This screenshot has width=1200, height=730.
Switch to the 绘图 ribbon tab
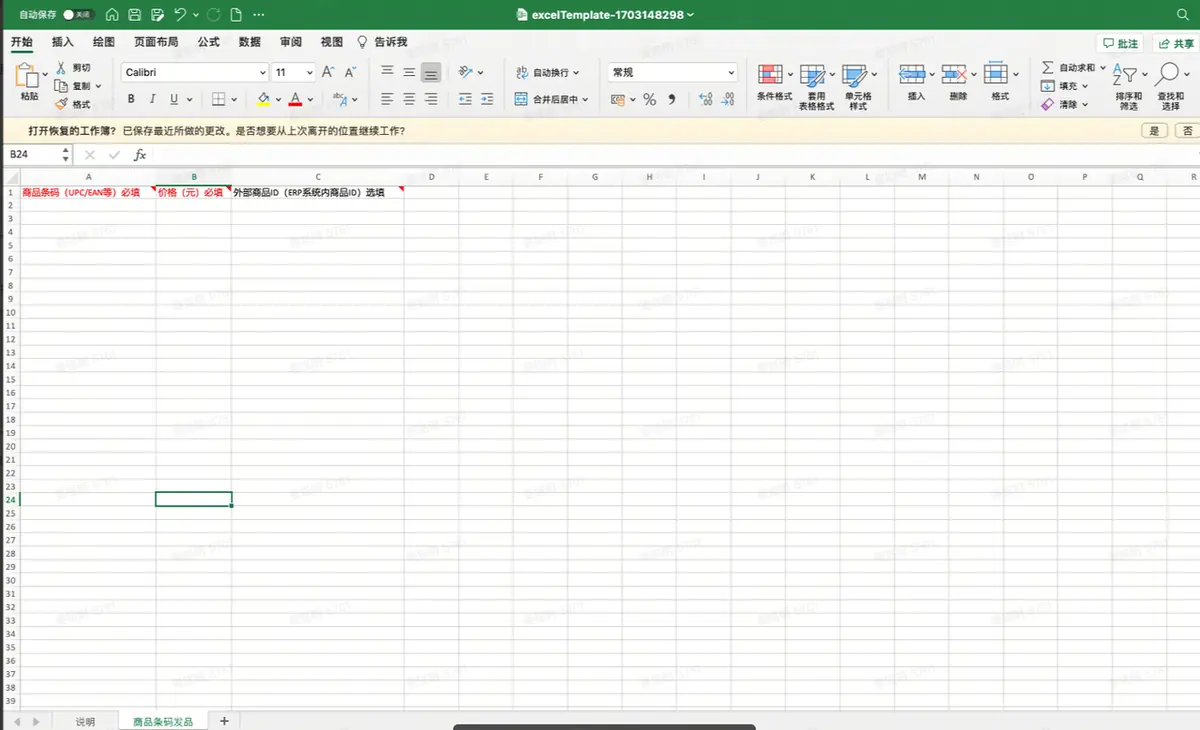click(103, 42)
